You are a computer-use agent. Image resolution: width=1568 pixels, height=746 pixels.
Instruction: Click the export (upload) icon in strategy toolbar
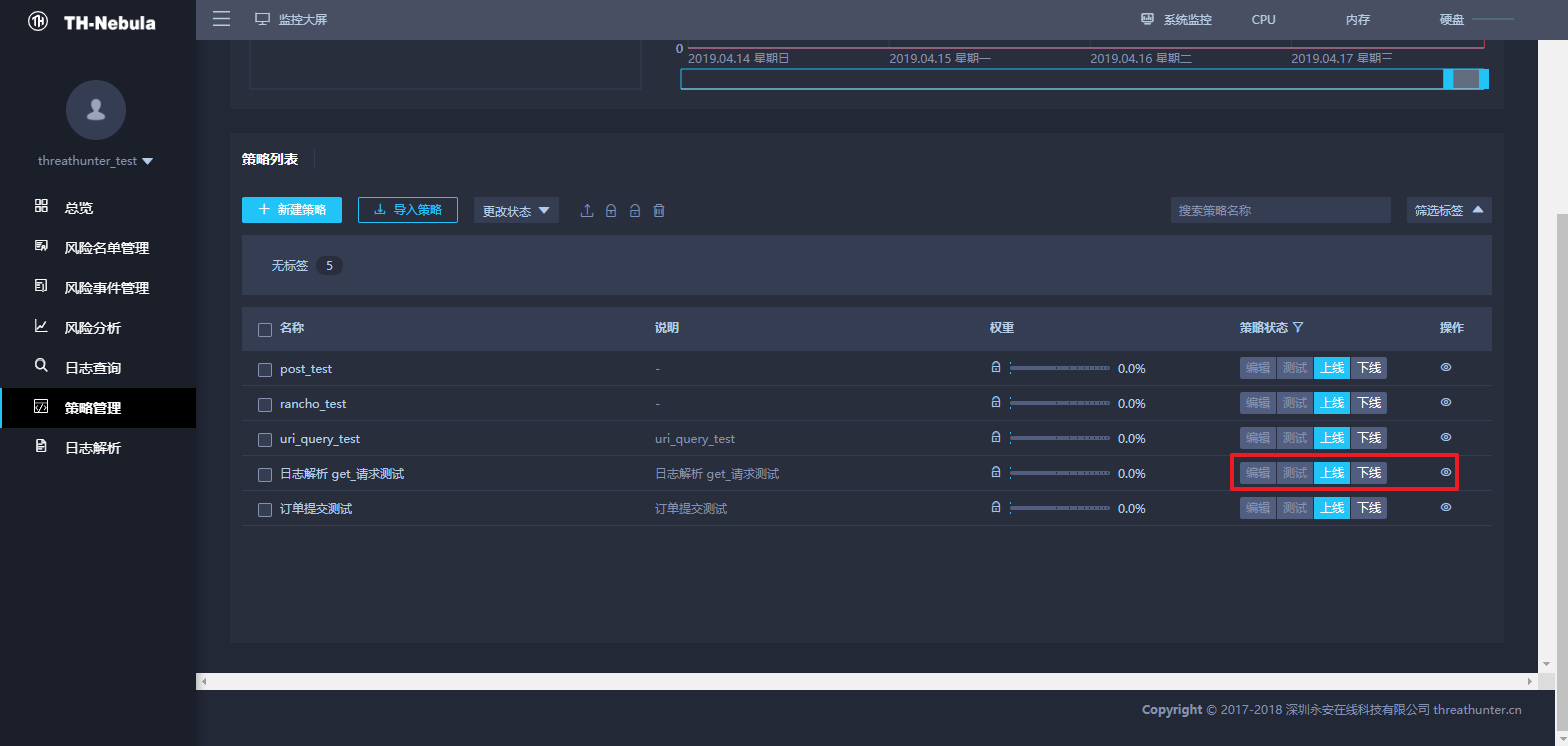587,211
